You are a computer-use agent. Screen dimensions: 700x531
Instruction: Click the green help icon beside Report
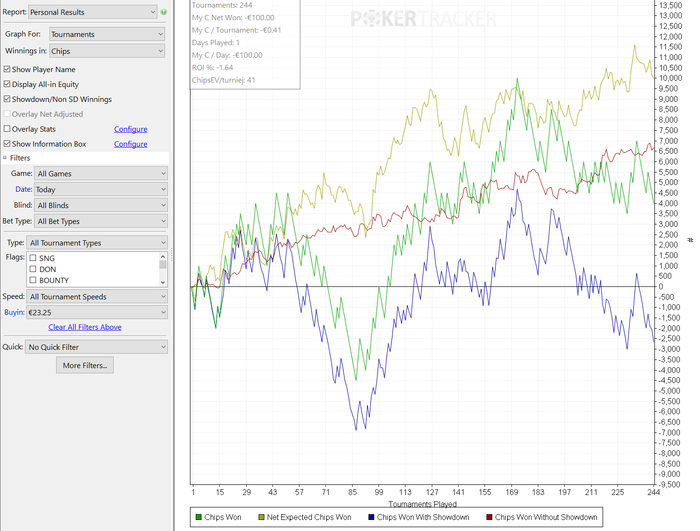(x=164, y=12)
